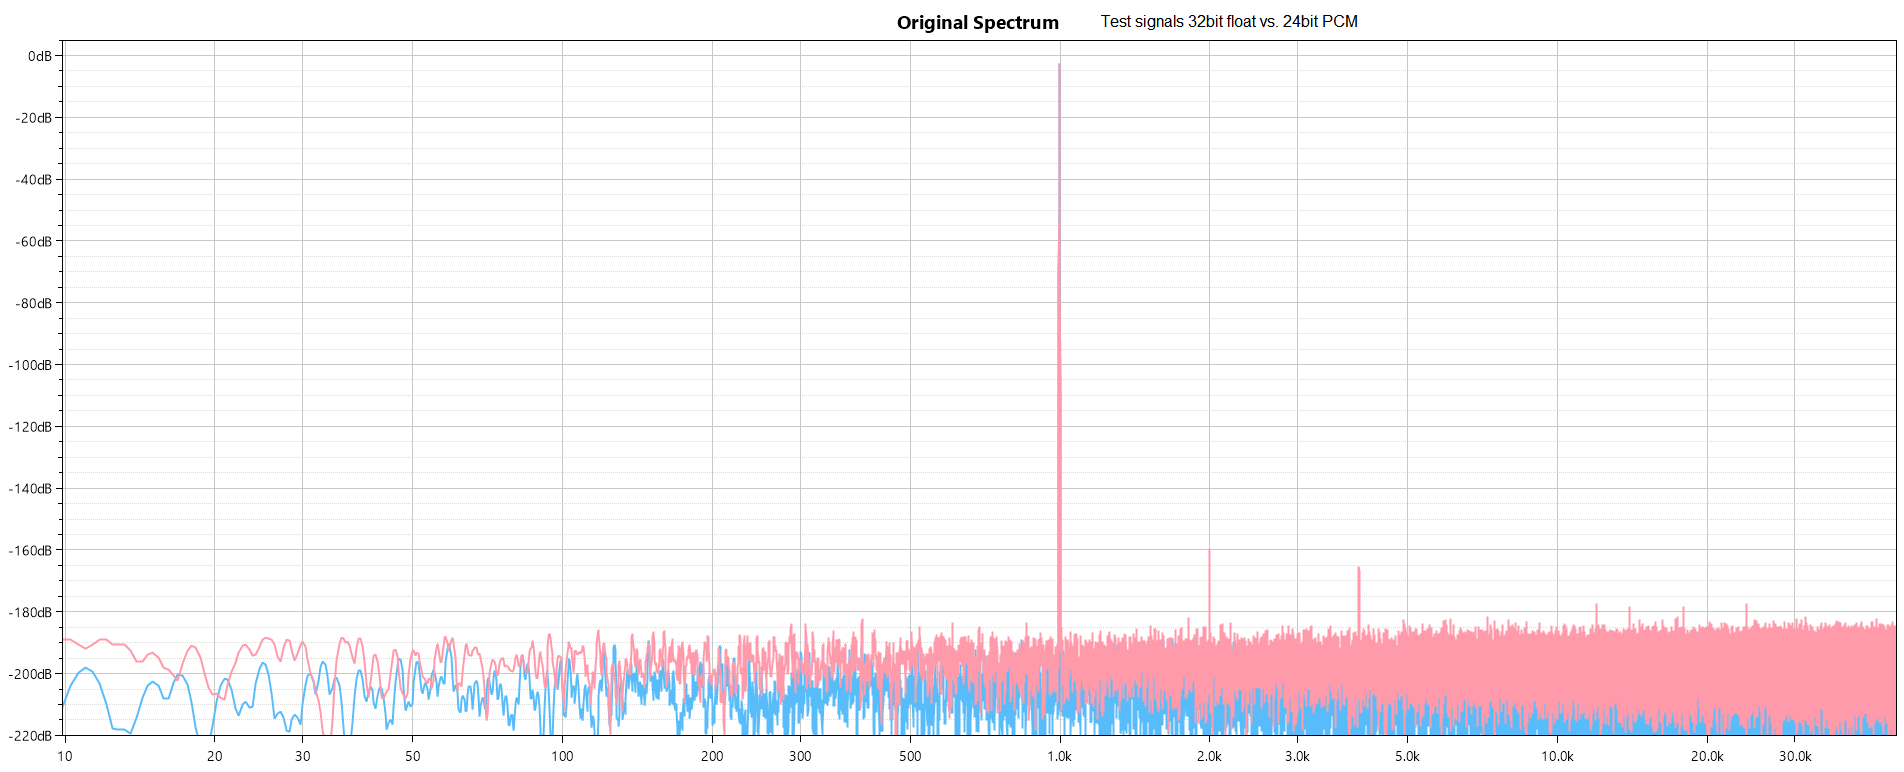The image size is (1904, 772).
Task: Click the 50 Hz x-axis label
Action: [x=413, y=756]
